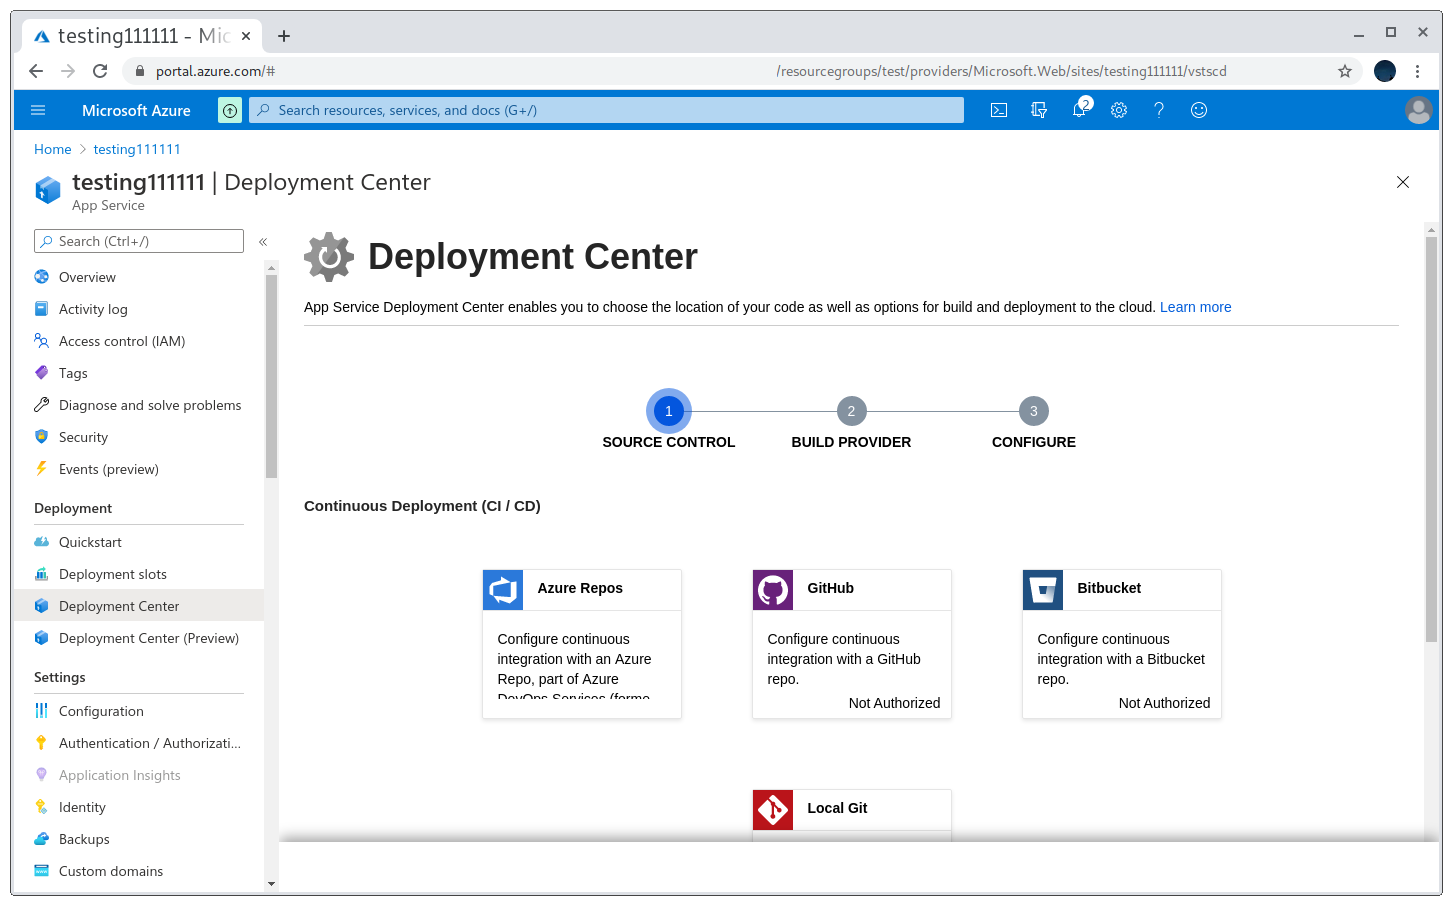Click the Continuous Deployment (CI / CD) heading
The height and width of the screenshot is (905, 1454).
click(422, 506)
